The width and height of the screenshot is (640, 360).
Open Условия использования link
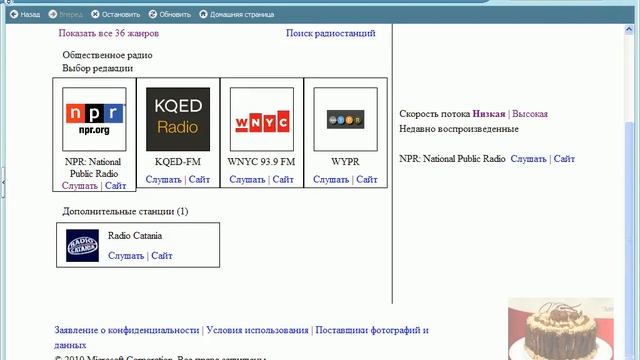[x=257, y=330]
